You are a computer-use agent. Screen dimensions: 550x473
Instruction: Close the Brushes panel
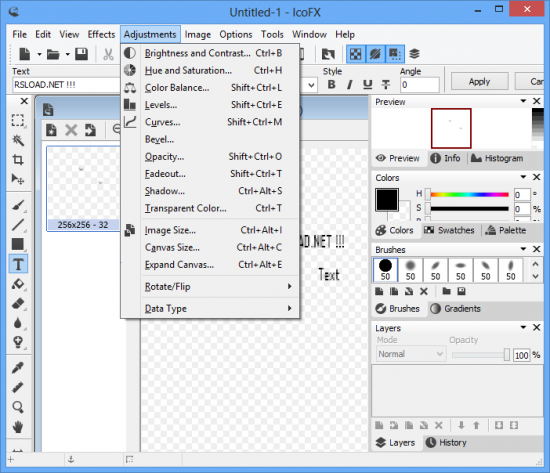point(536,249)
